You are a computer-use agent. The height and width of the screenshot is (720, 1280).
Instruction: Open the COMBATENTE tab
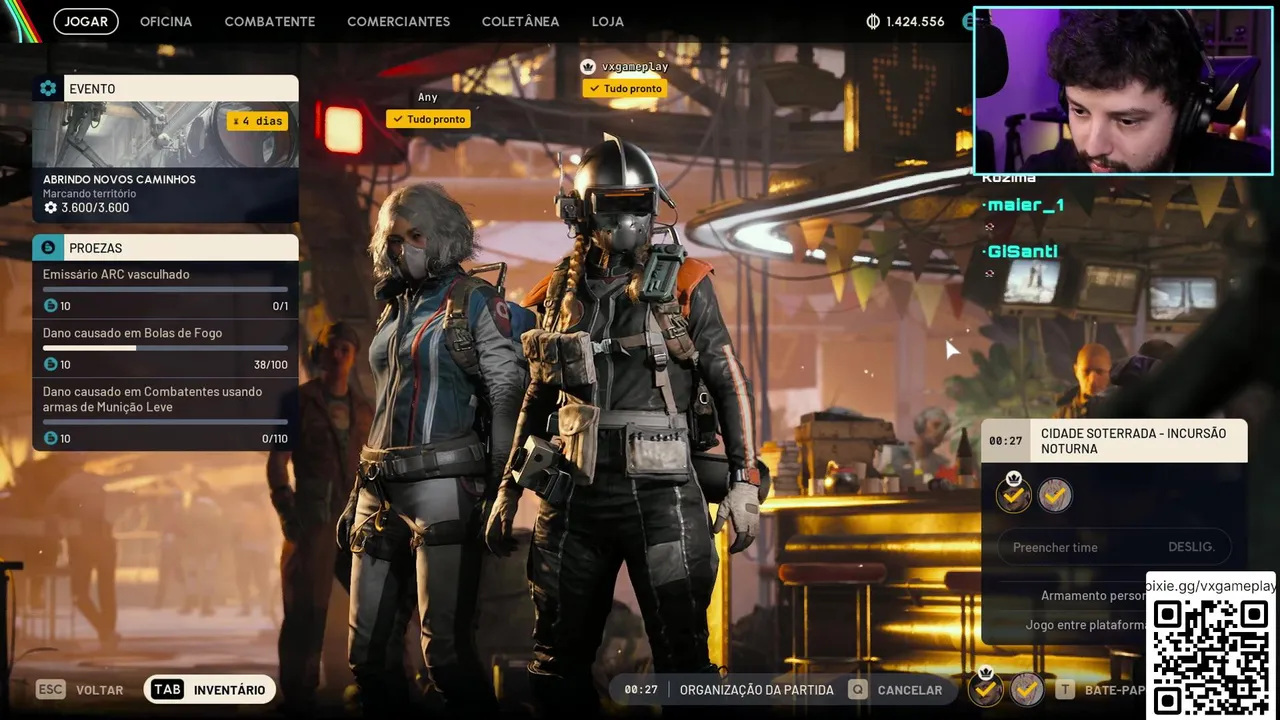[270, 21]
